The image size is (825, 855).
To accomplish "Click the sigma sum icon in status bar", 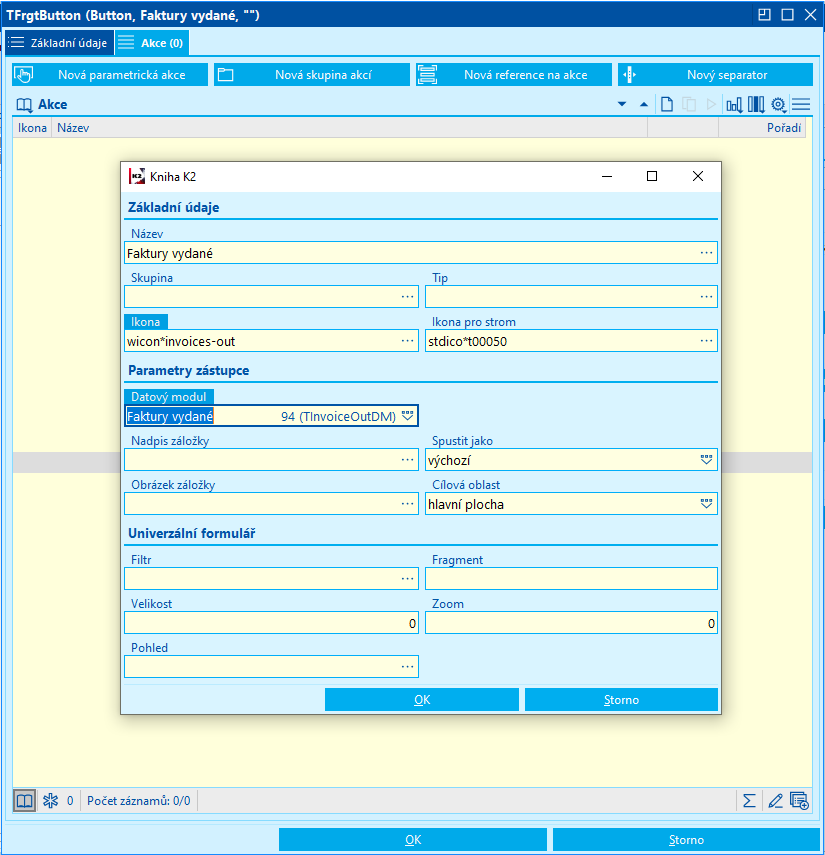I will [749, 800].
